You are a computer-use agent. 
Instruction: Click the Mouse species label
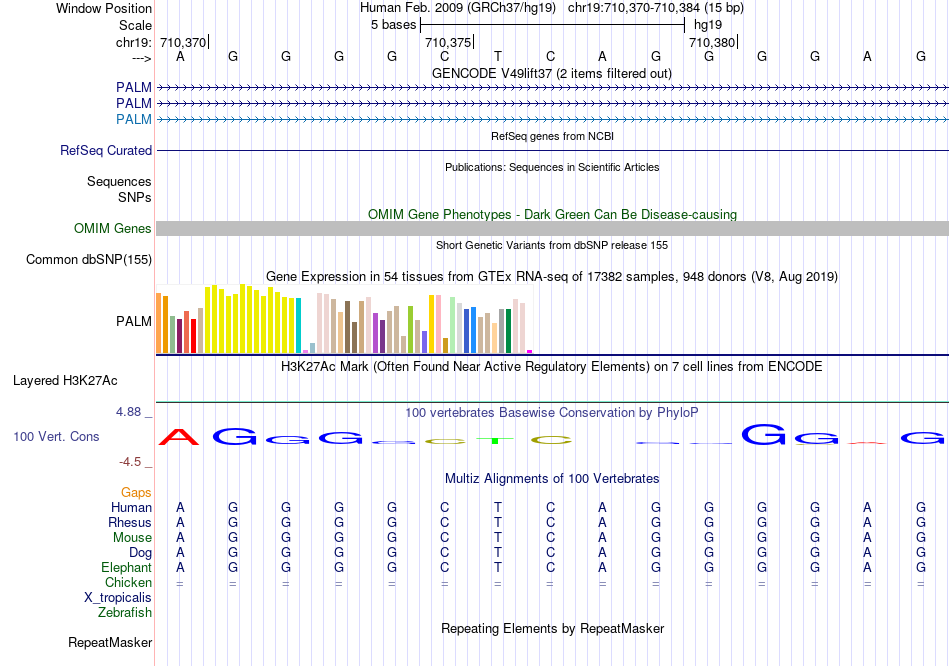pyautogui.click(x=132, y=538)
